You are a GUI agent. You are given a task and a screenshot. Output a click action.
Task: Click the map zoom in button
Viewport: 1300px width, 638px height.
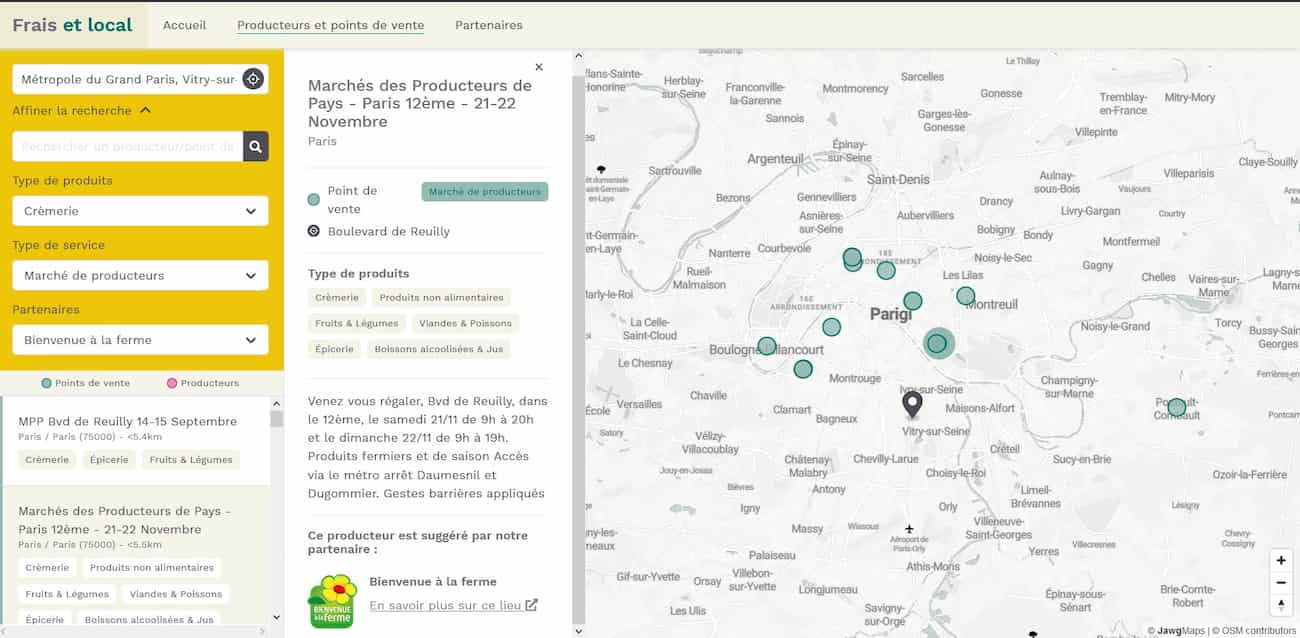tap(1281, 560)
